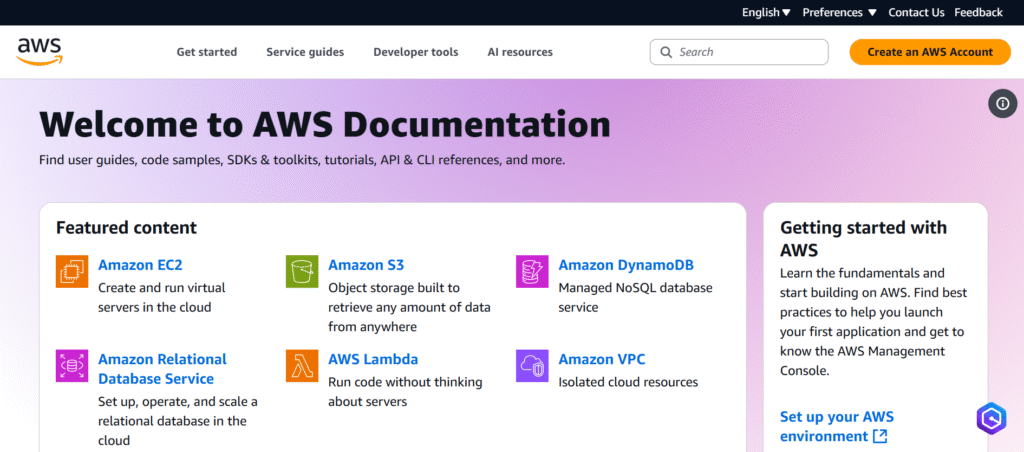Open the info circle panel icon

tap(1002, 103)
